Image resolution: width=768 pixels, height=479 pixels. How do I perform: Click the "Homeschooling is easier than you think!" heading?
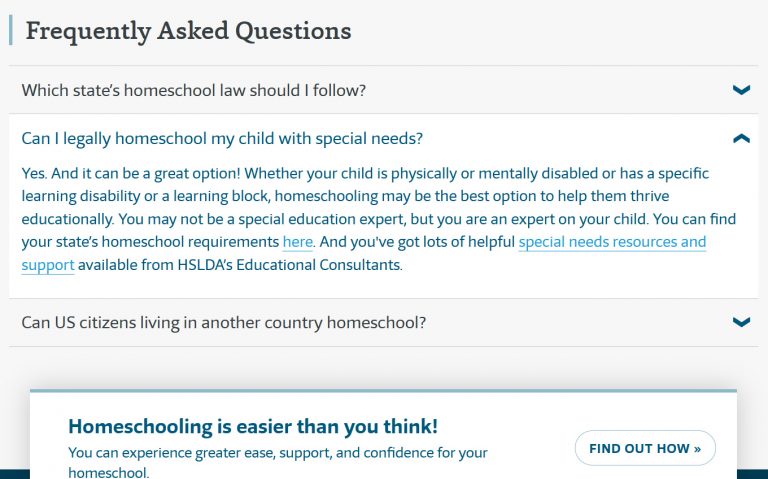click(253, 426)
